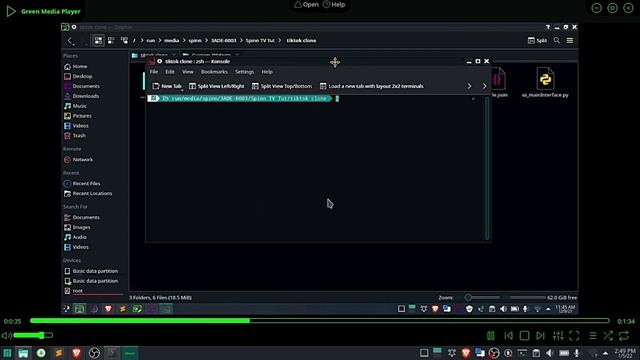The height and width of the screenshot is (360, 640).
Task: Open the clipboard icon in system tray
Action: coord(536,353)
